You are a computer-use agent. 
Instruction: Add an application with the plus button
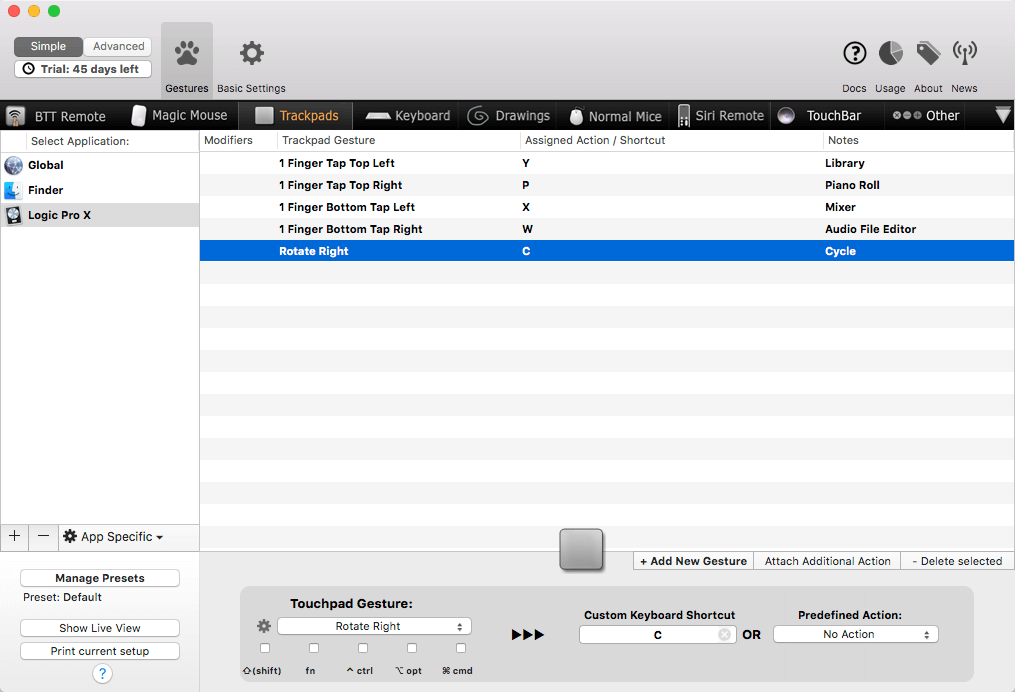tap(15, 536)
